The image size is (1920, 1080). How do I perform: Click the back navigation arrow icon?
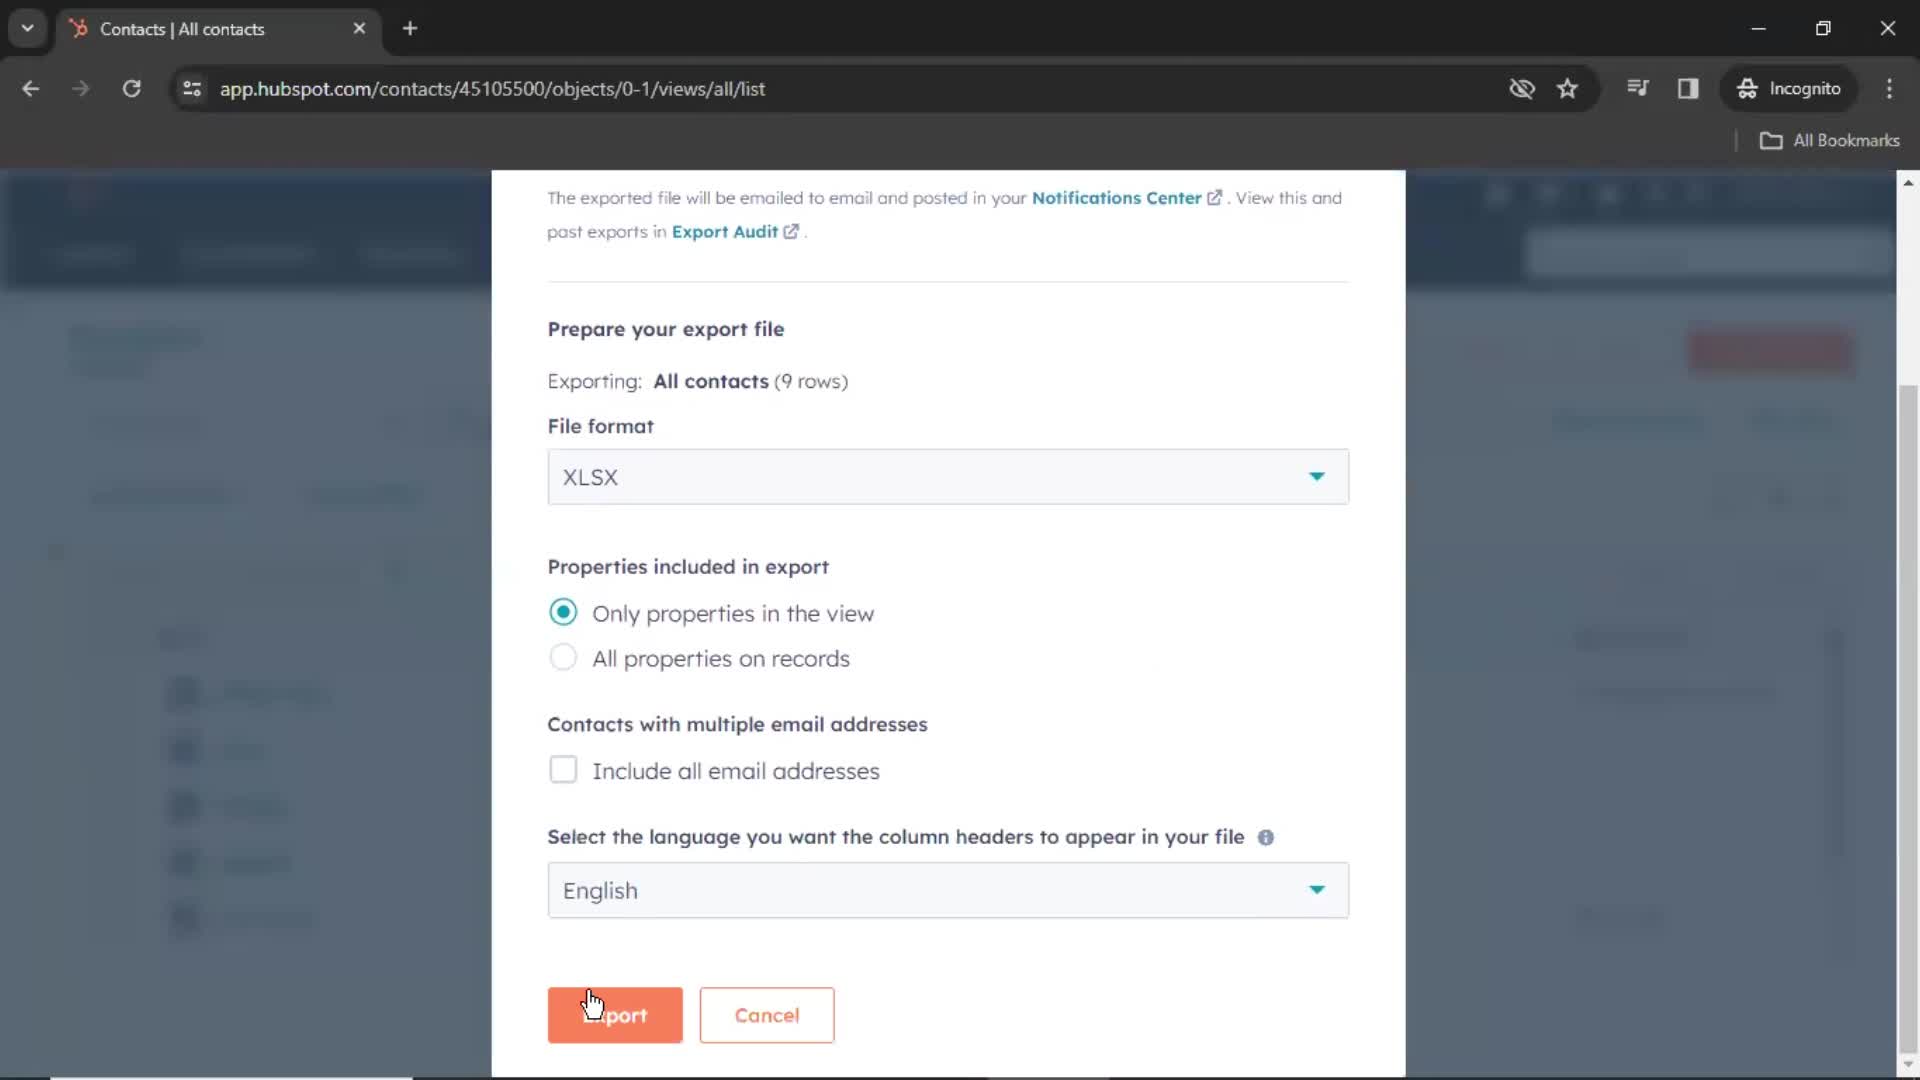32,88
